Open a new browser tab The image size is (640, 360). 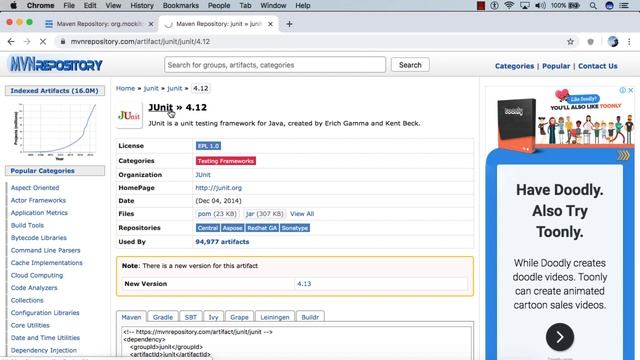[x=289, y=24]
